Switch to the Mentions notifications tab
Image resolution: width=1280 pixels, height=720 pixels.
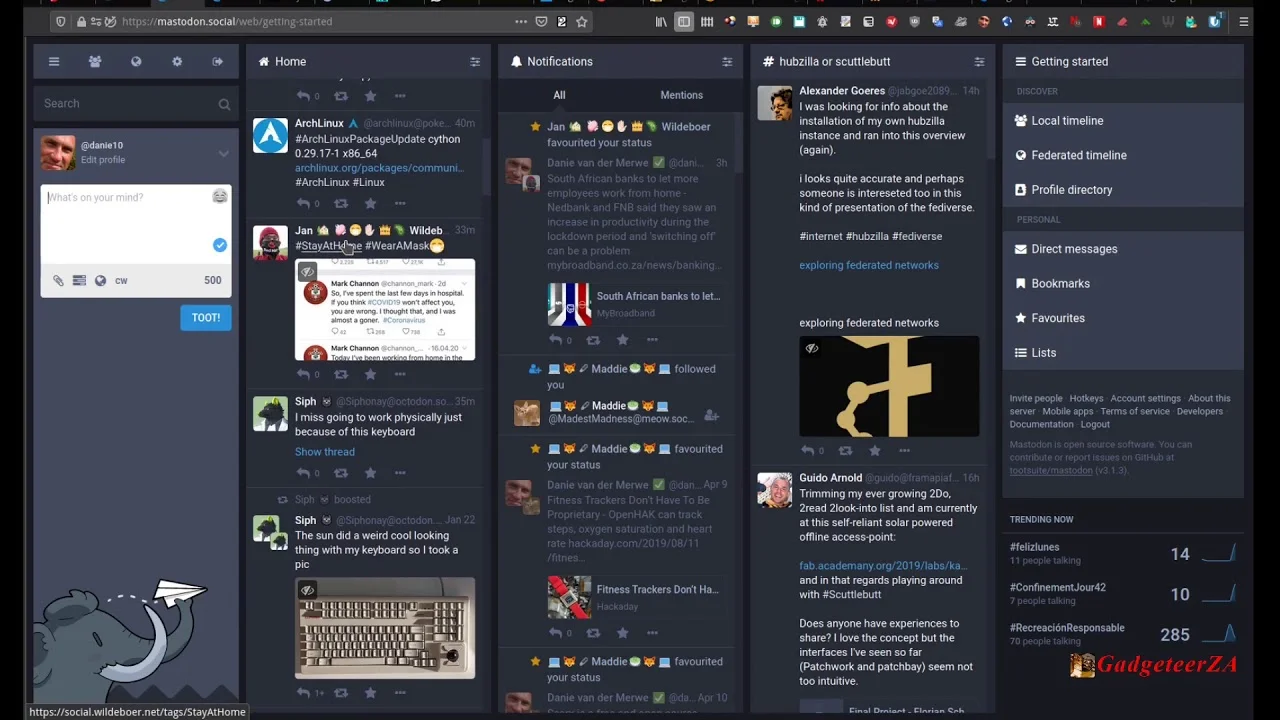click(681, 95)
